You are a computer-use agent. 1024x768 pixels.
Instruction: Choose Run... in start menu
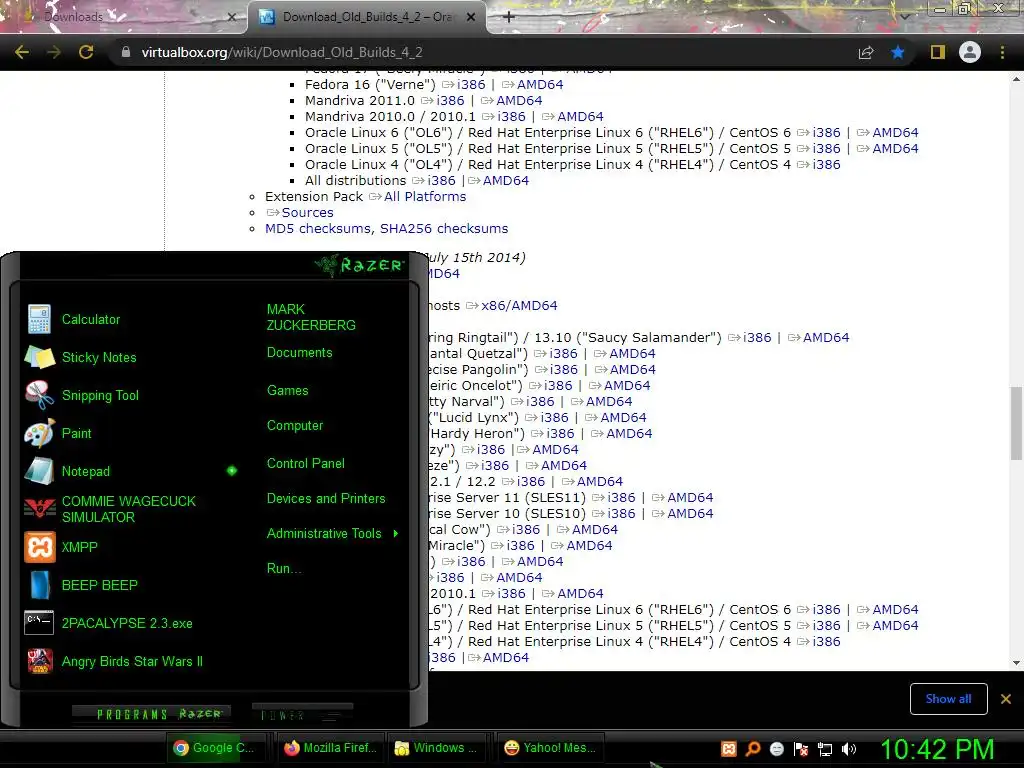pos(284,568)
